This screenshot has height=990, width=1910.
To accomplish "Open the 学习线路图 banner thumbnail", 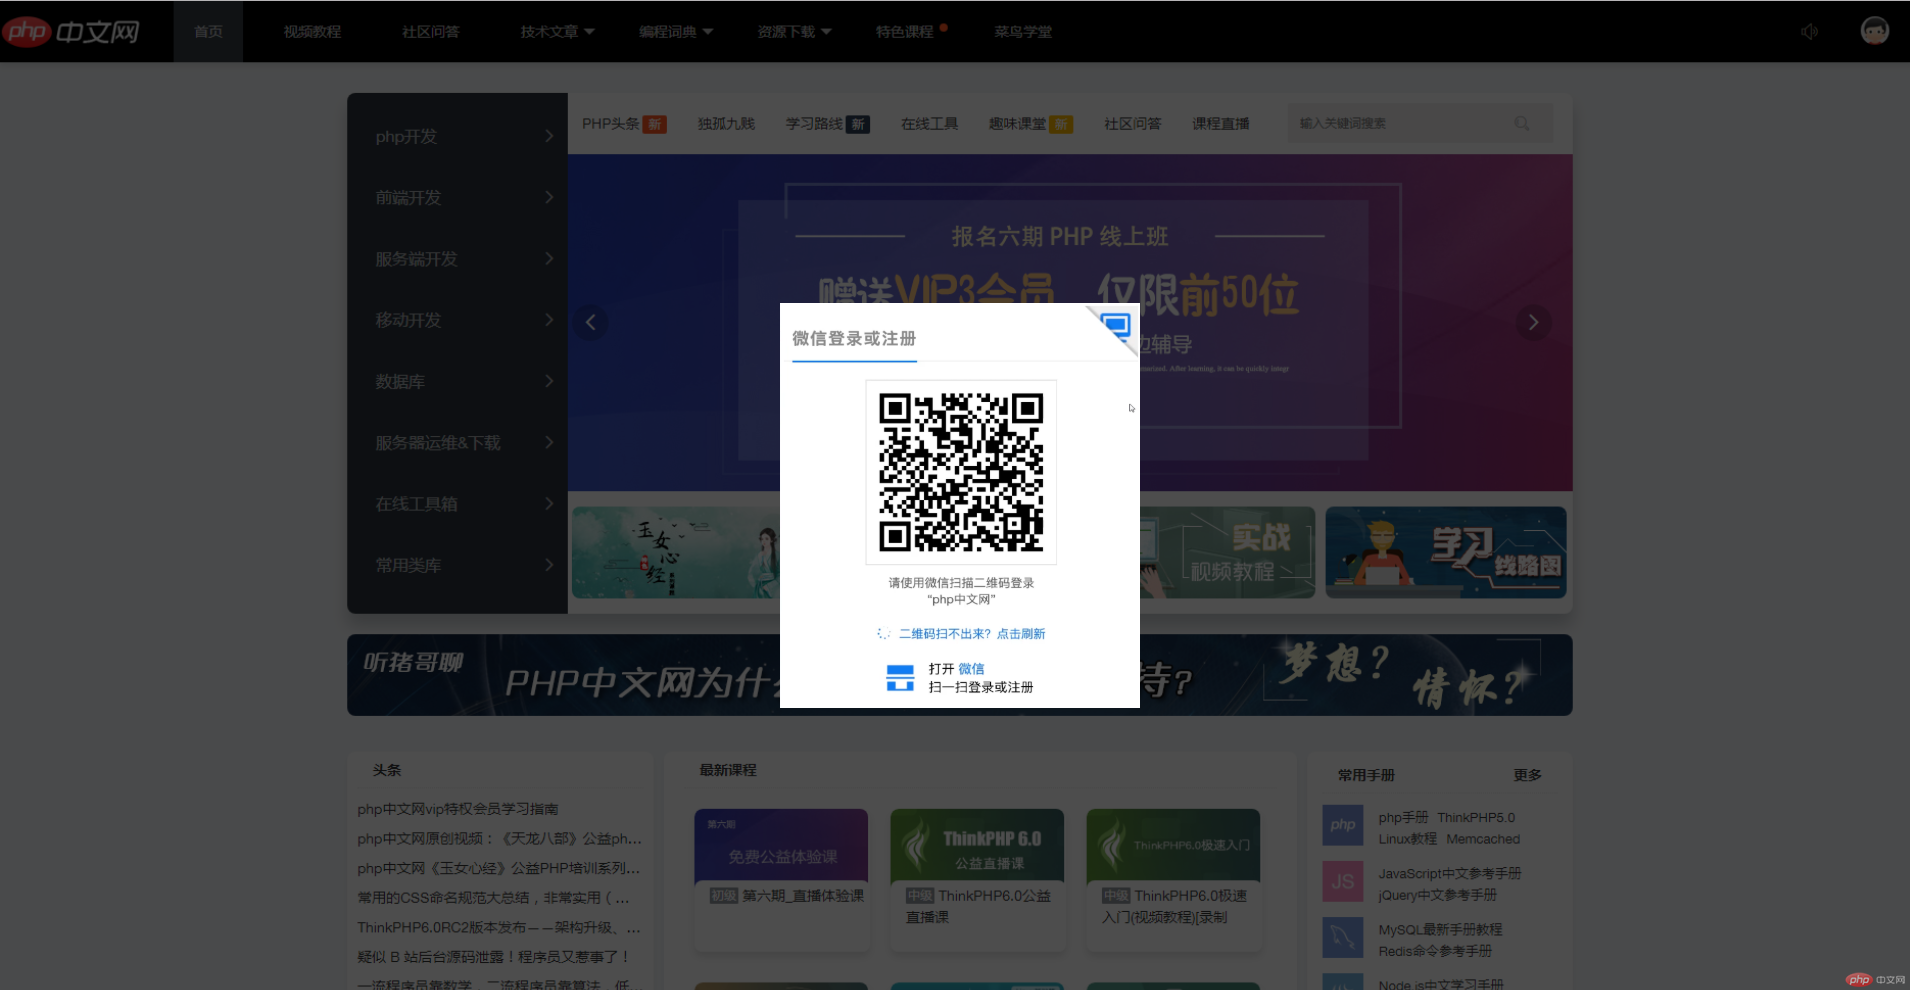I will [x=1446, y=552].
